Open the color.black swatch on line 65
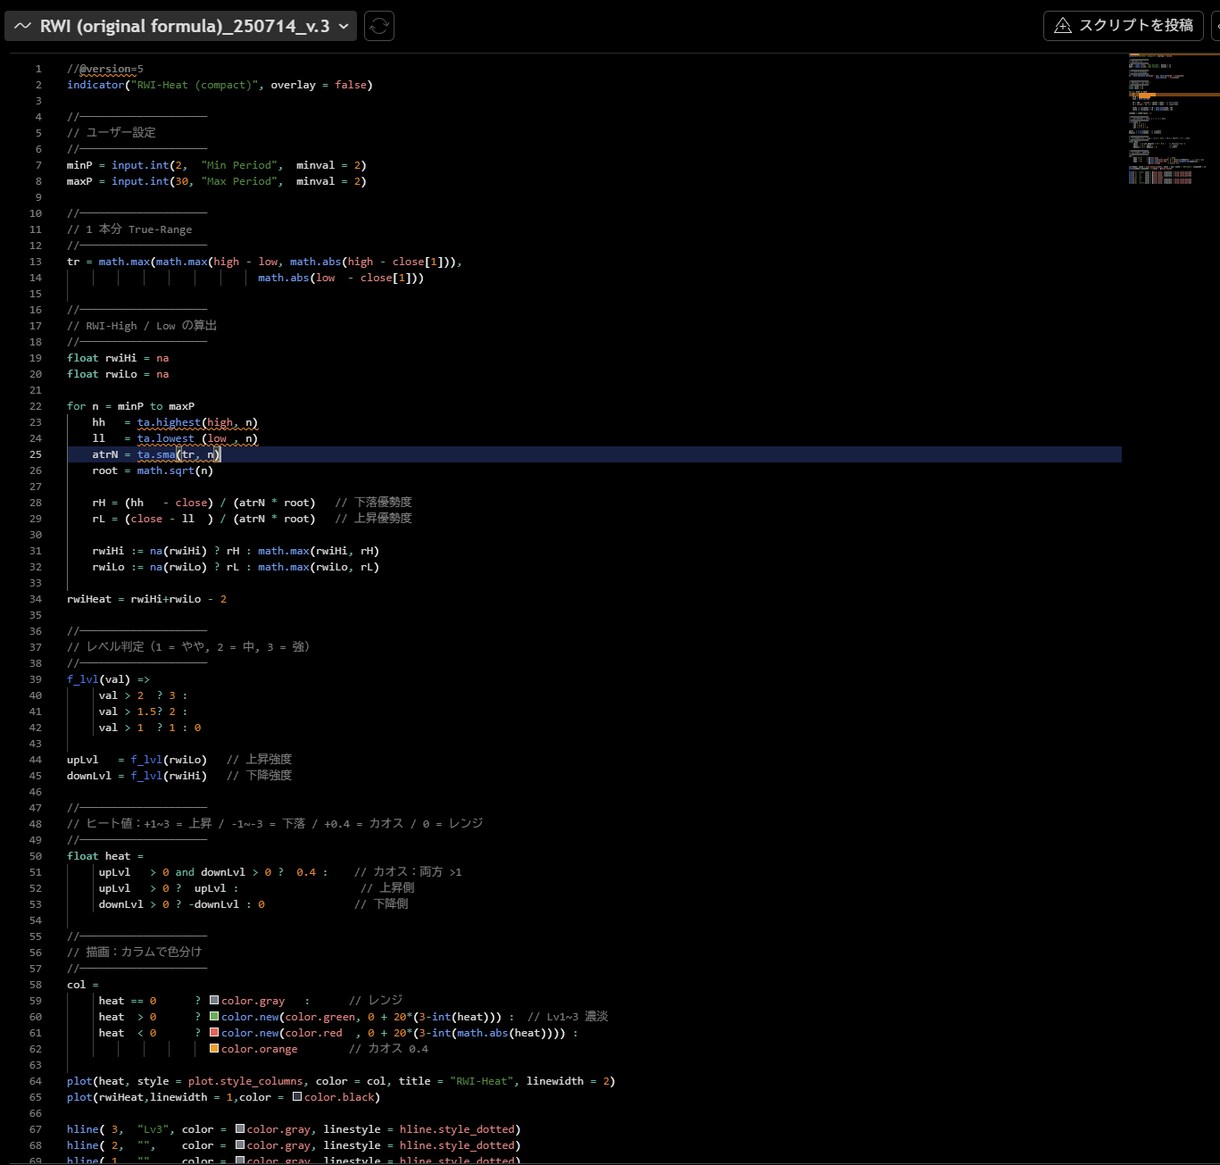 click(297, 1096)
